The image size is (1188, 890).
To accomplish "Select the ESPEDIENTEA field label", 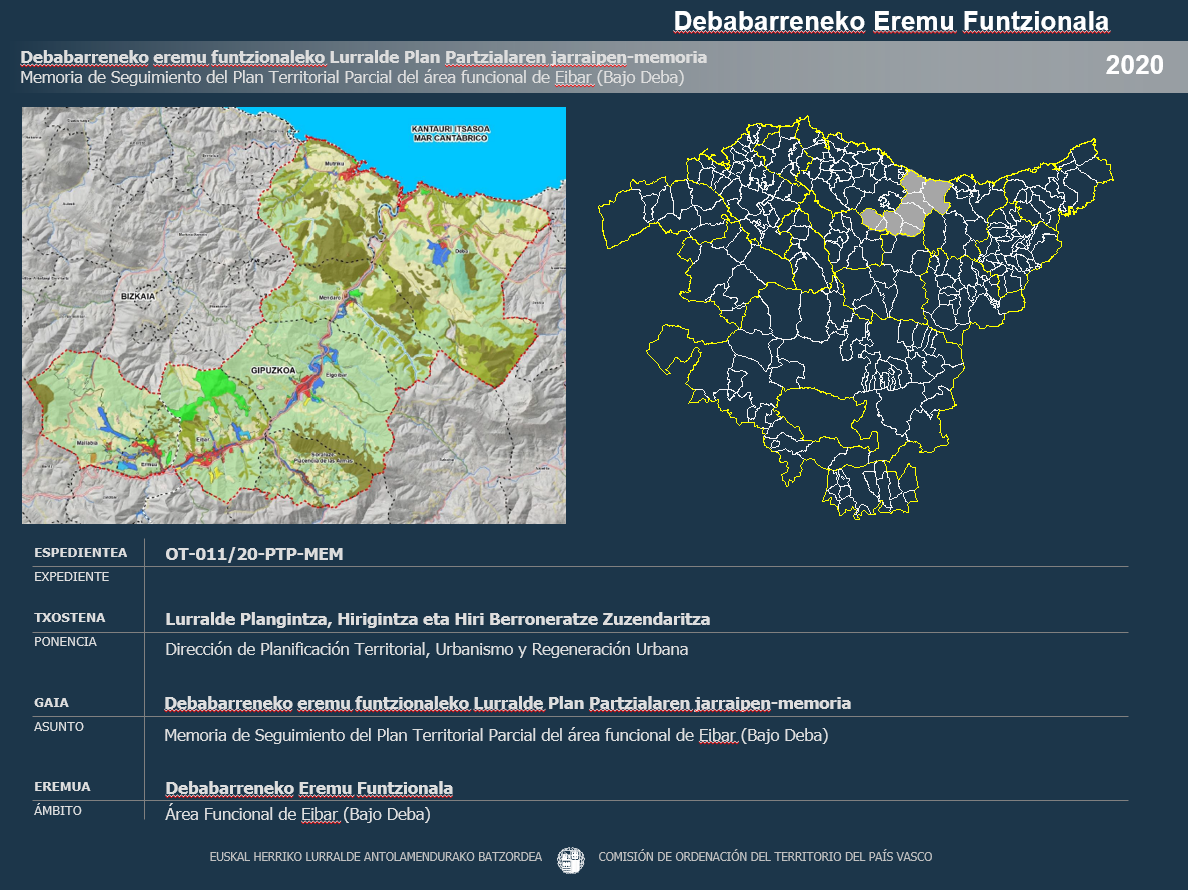I will click(x=81, y=552).
